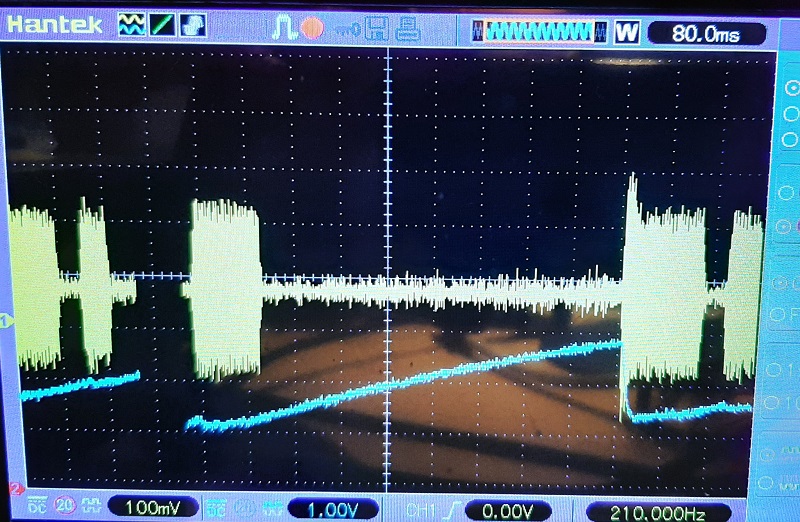The image size is (800, 522).
Task: Click the rising edge trigger slope symbol
Action: click(452, 509)
